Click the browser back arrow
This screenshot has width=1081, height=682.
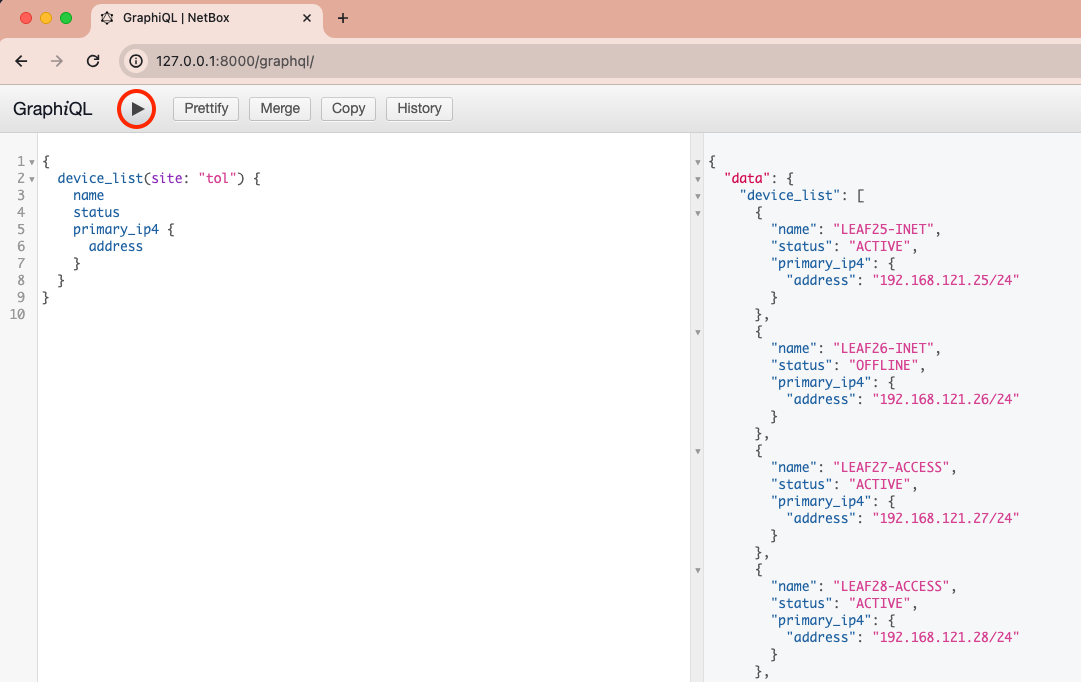[21, 61]
